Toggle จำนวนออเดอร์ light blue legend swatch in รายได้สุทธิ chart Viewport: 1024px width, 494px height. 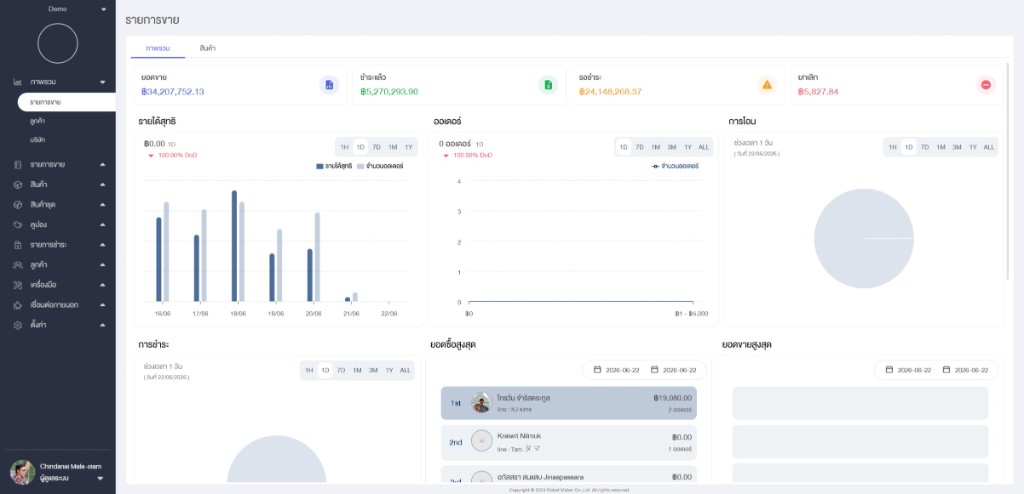(360, 167)
